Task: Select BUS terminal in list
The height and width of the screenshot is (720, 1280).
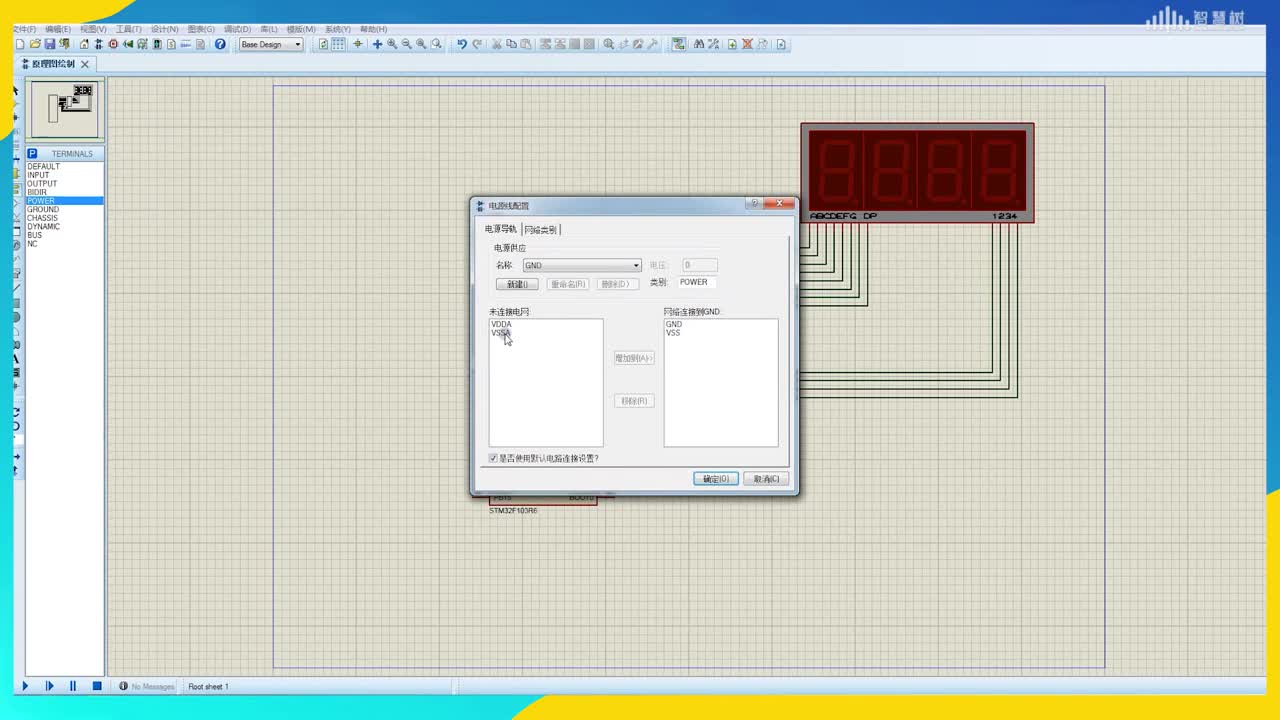Action: pyautogui.click(x=64, y=235)
